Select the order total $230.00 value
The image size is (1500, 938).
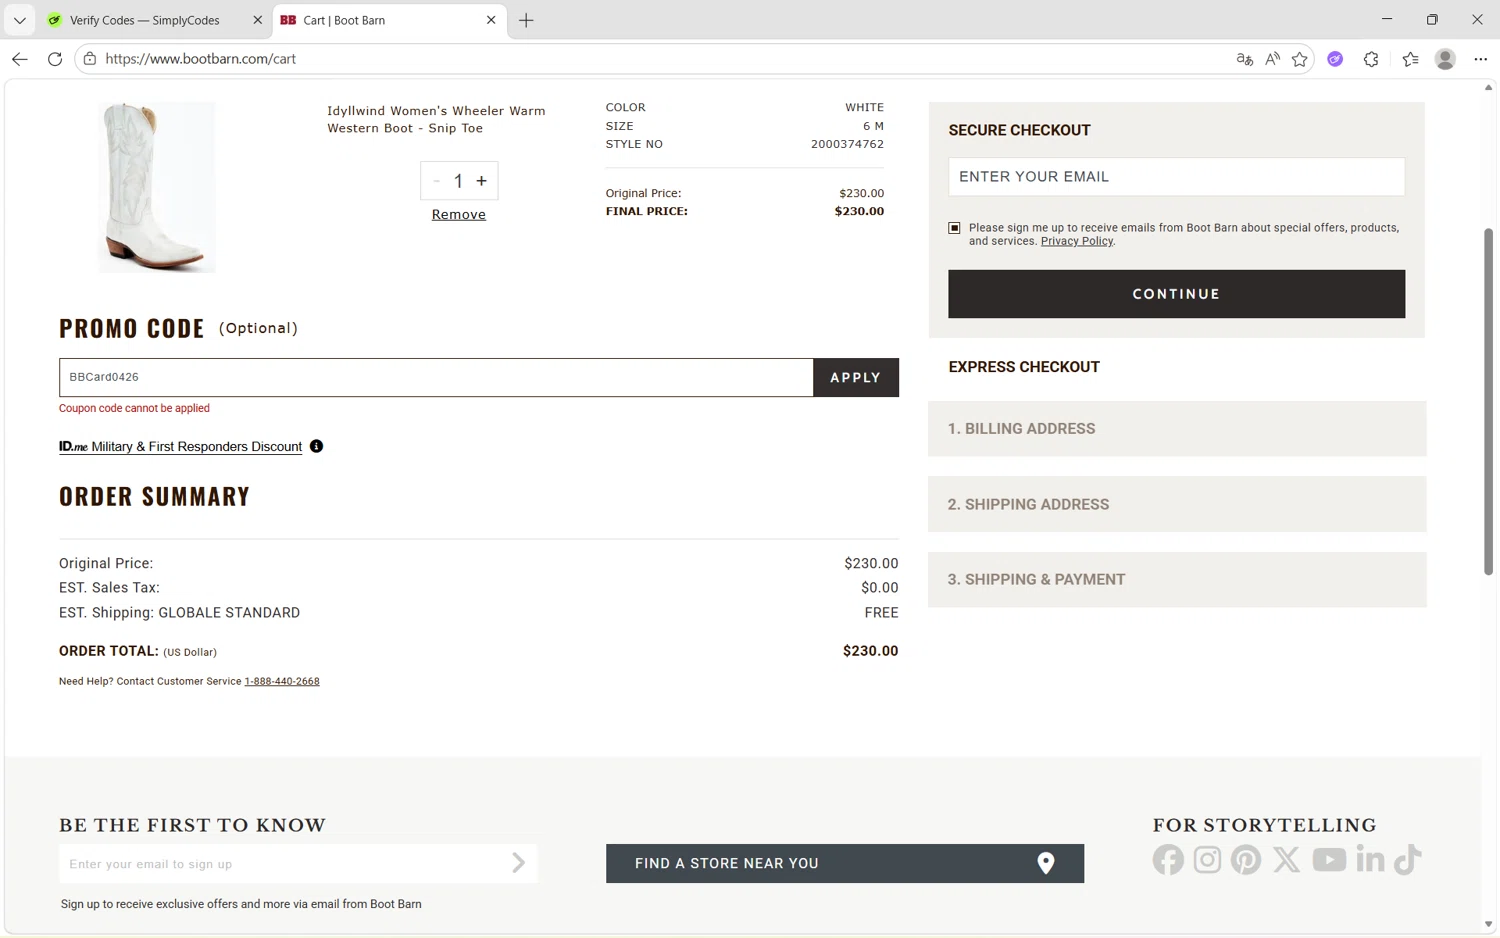coord(870,651)
